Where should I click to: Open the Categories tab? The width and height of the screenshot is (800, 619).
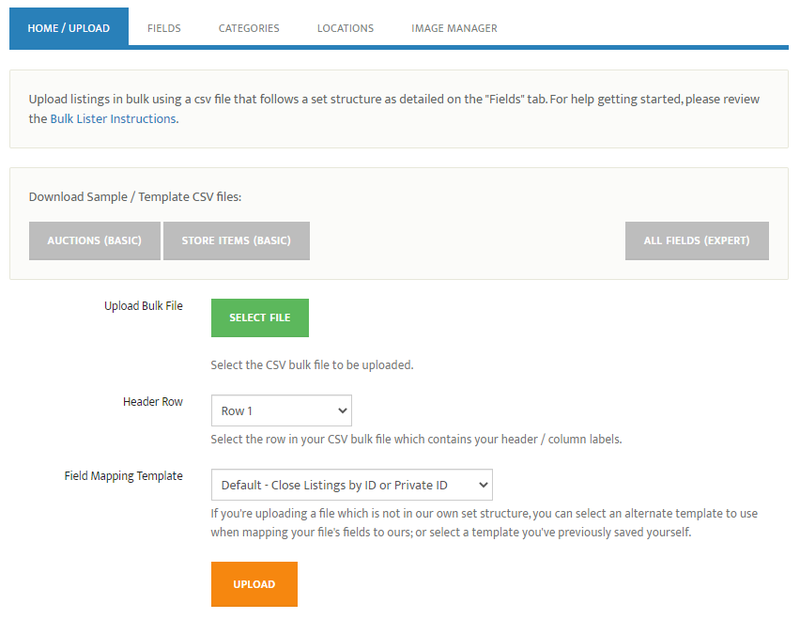[x=249, y=28]
